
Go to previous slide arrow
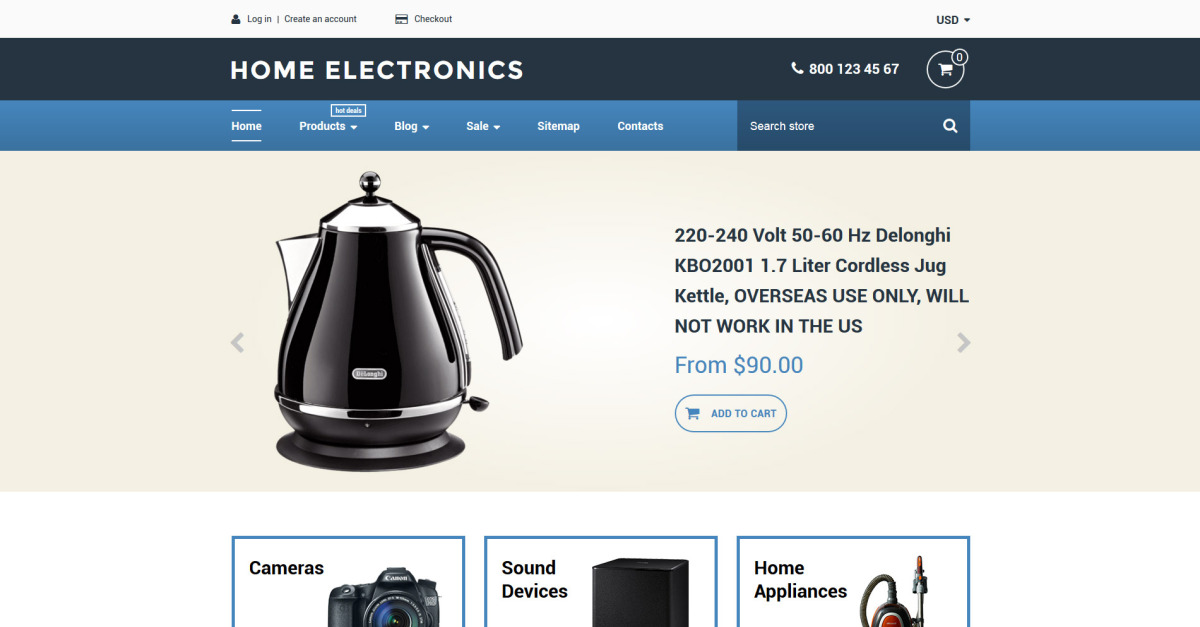237,343
